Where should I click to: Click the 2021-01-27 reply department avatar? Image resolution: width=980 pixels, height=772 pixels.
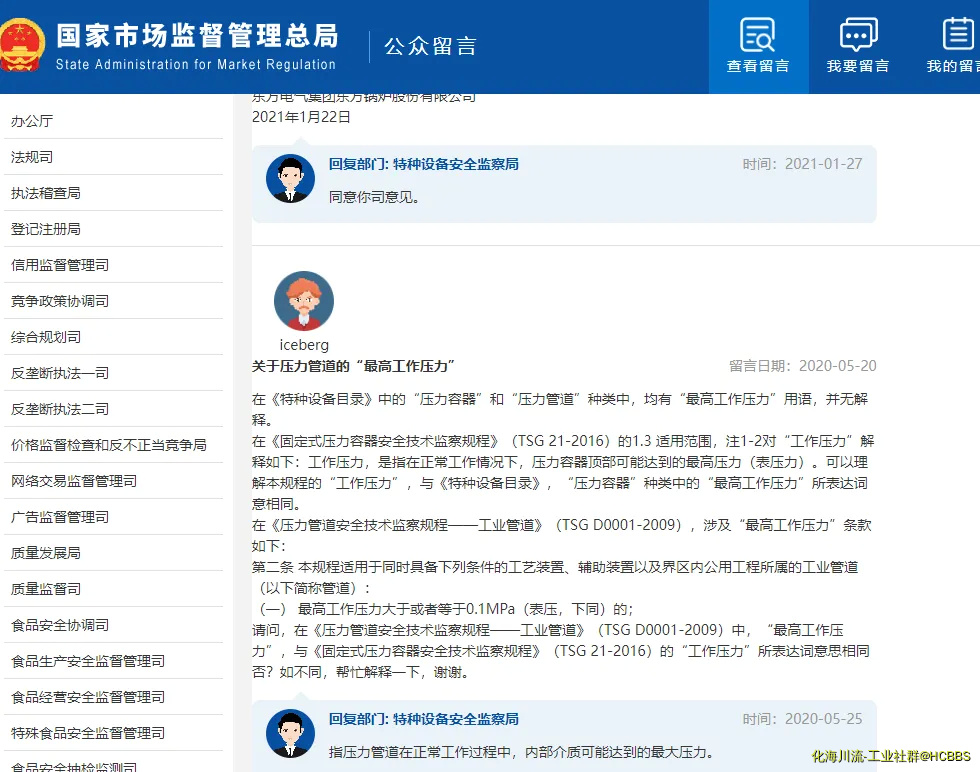pos(290,180)
